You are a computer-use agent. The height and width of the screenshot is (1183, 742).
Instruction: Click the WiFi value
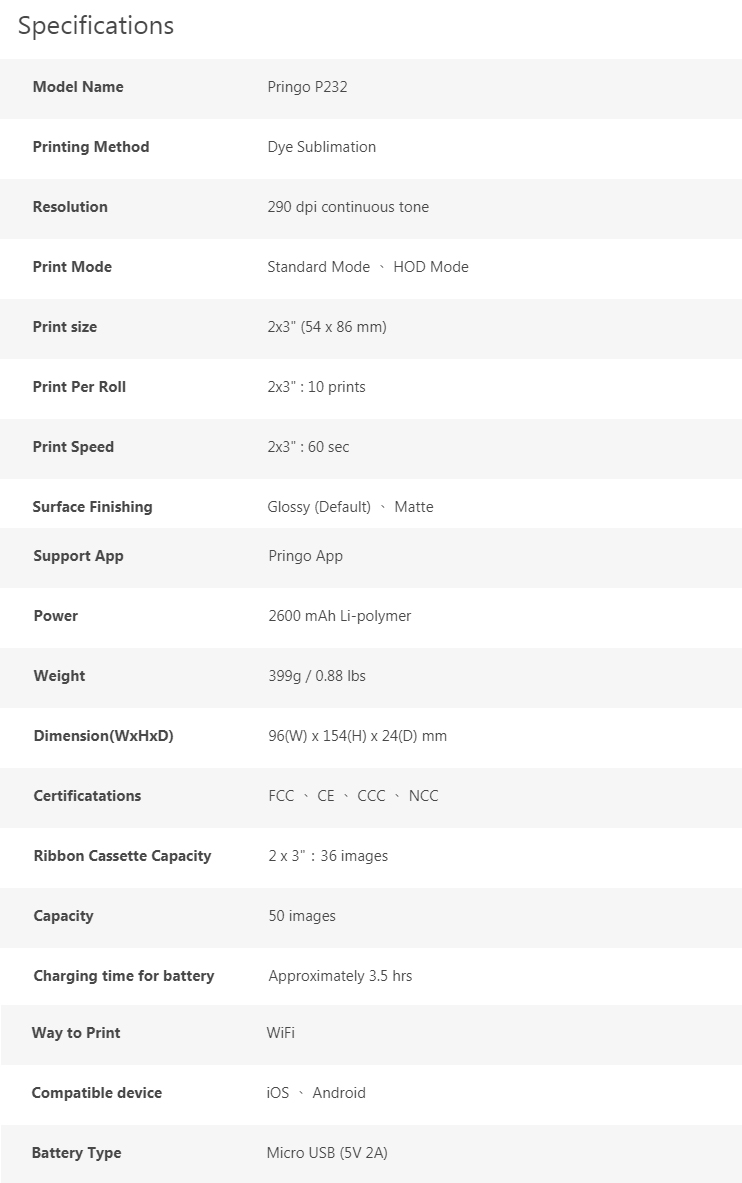pos(281,1033)
